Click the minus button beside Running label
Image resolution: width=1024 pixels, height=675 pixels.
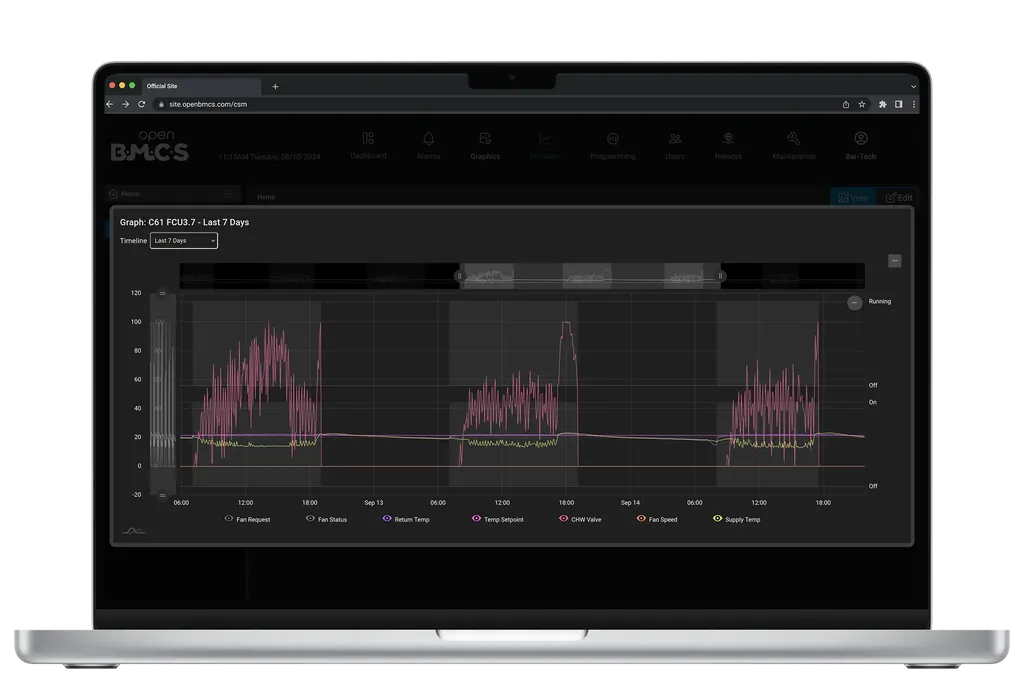854,302
